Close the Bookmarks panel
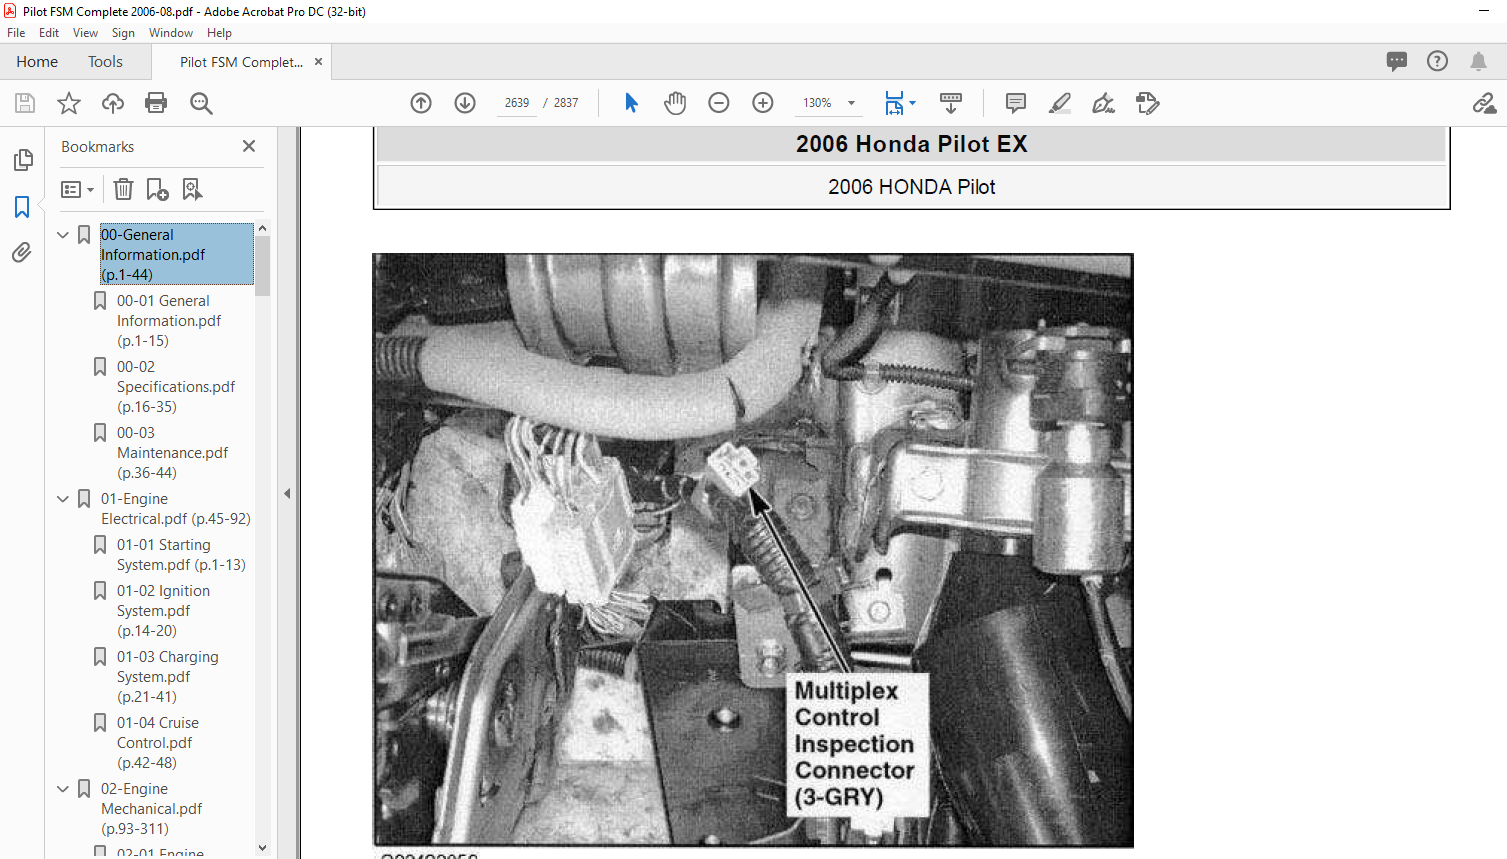 249,146
